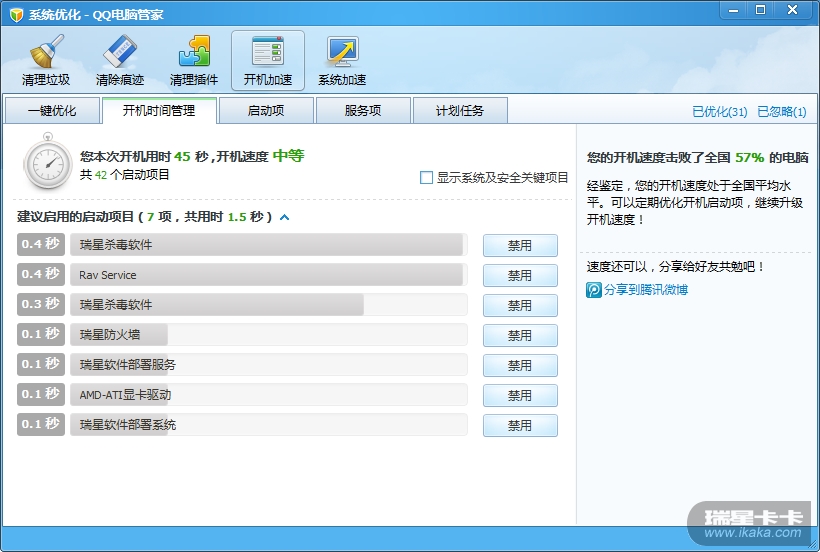Viewport: 820px width, 552px height.
Task: Click the QQ电脑管家 shield logo in title bar
Action: point(16,15)
